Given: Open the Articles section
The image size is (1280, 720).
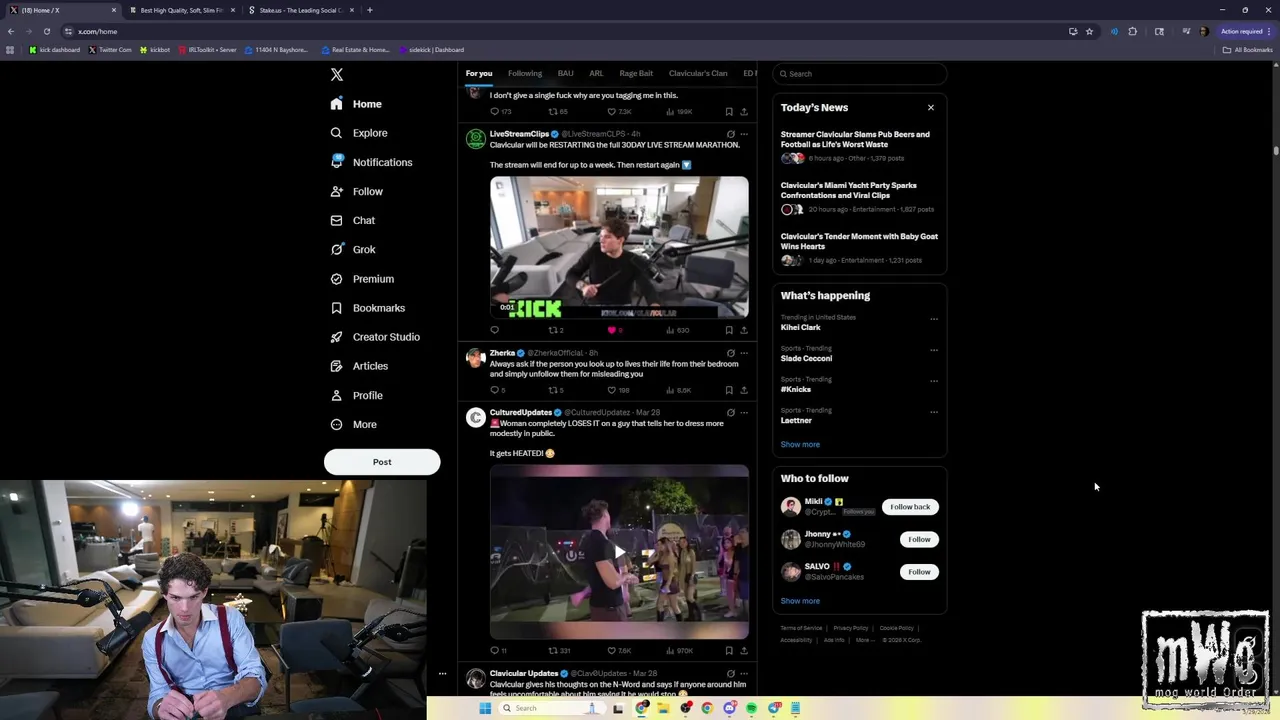Looking at the screenshot, I should tap(359, 366).
